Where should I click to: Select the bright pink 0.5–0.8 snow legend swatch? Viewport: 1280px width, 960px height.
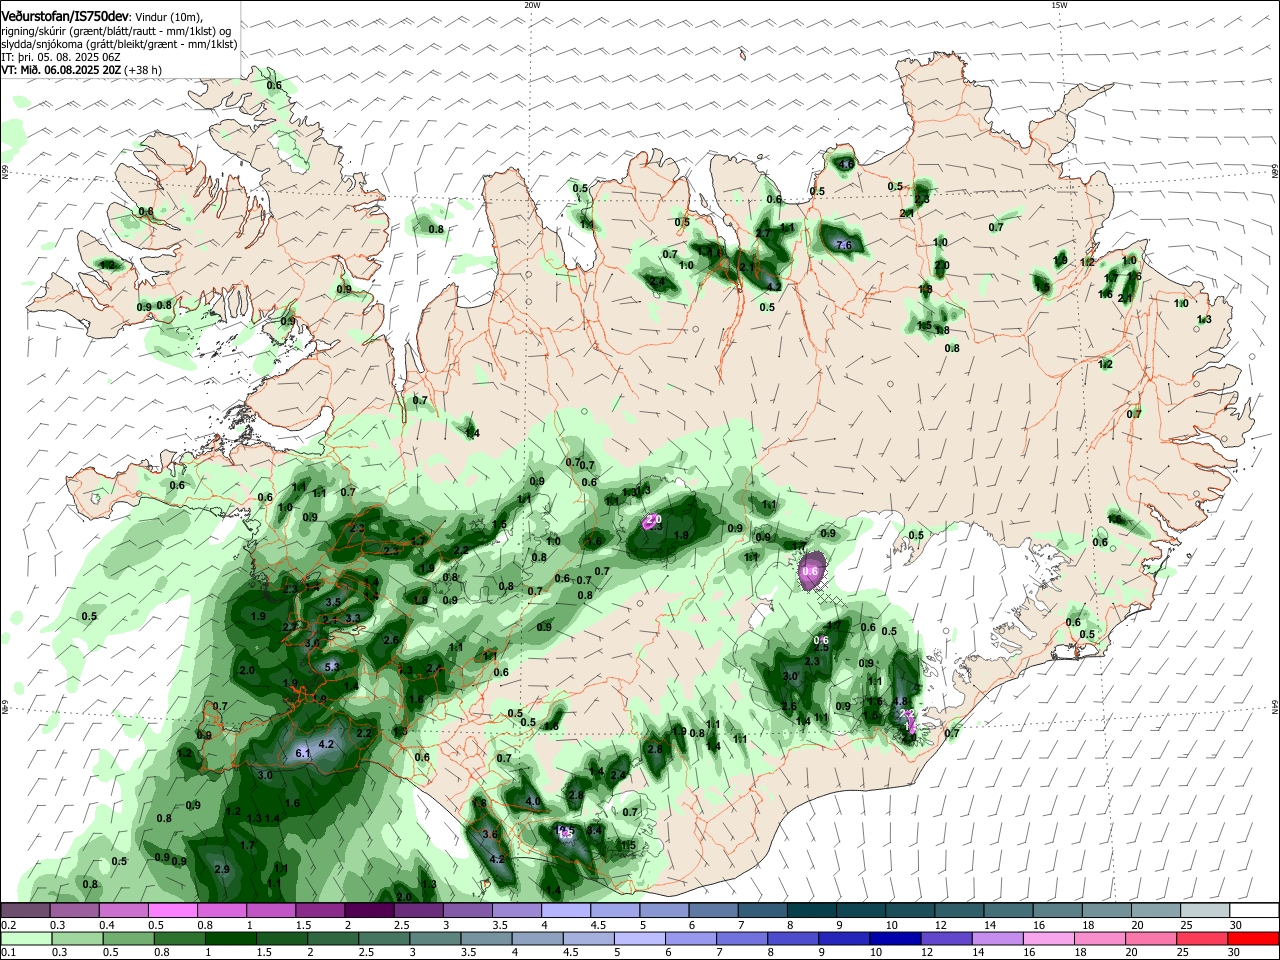coord(172,911)
